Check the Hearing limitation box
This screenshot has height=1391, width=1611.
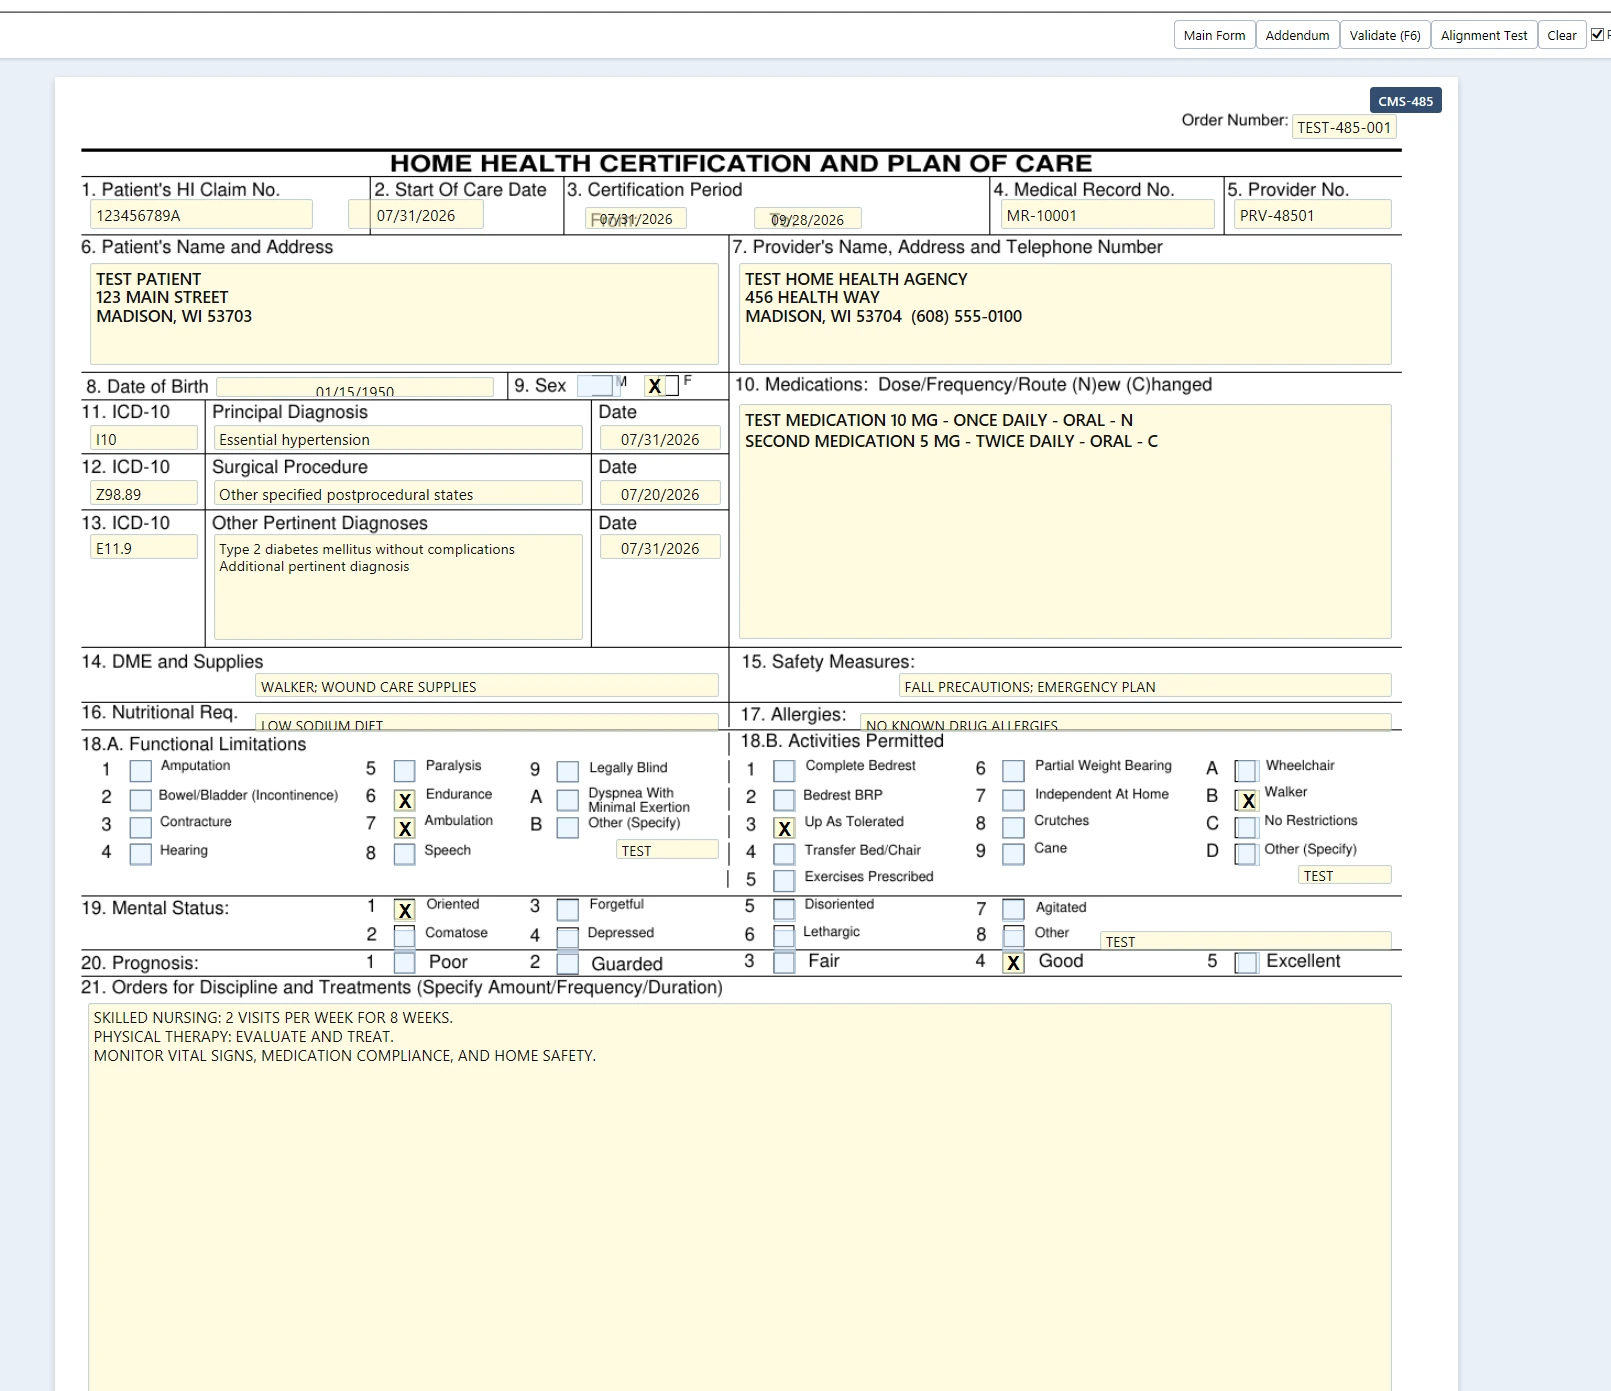(x=141, y=853)
